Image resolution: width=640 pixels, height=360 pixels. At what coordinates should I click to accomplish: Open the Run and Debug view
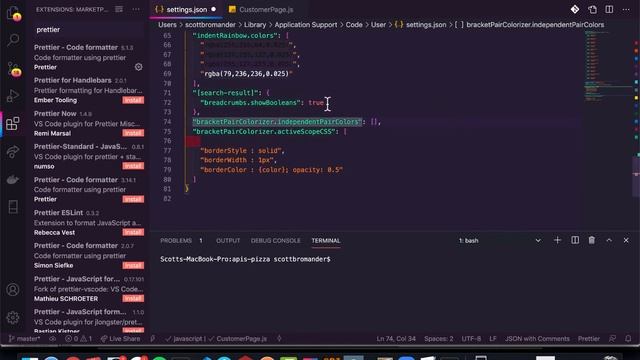pyautogui.click(x=13, y=96)
